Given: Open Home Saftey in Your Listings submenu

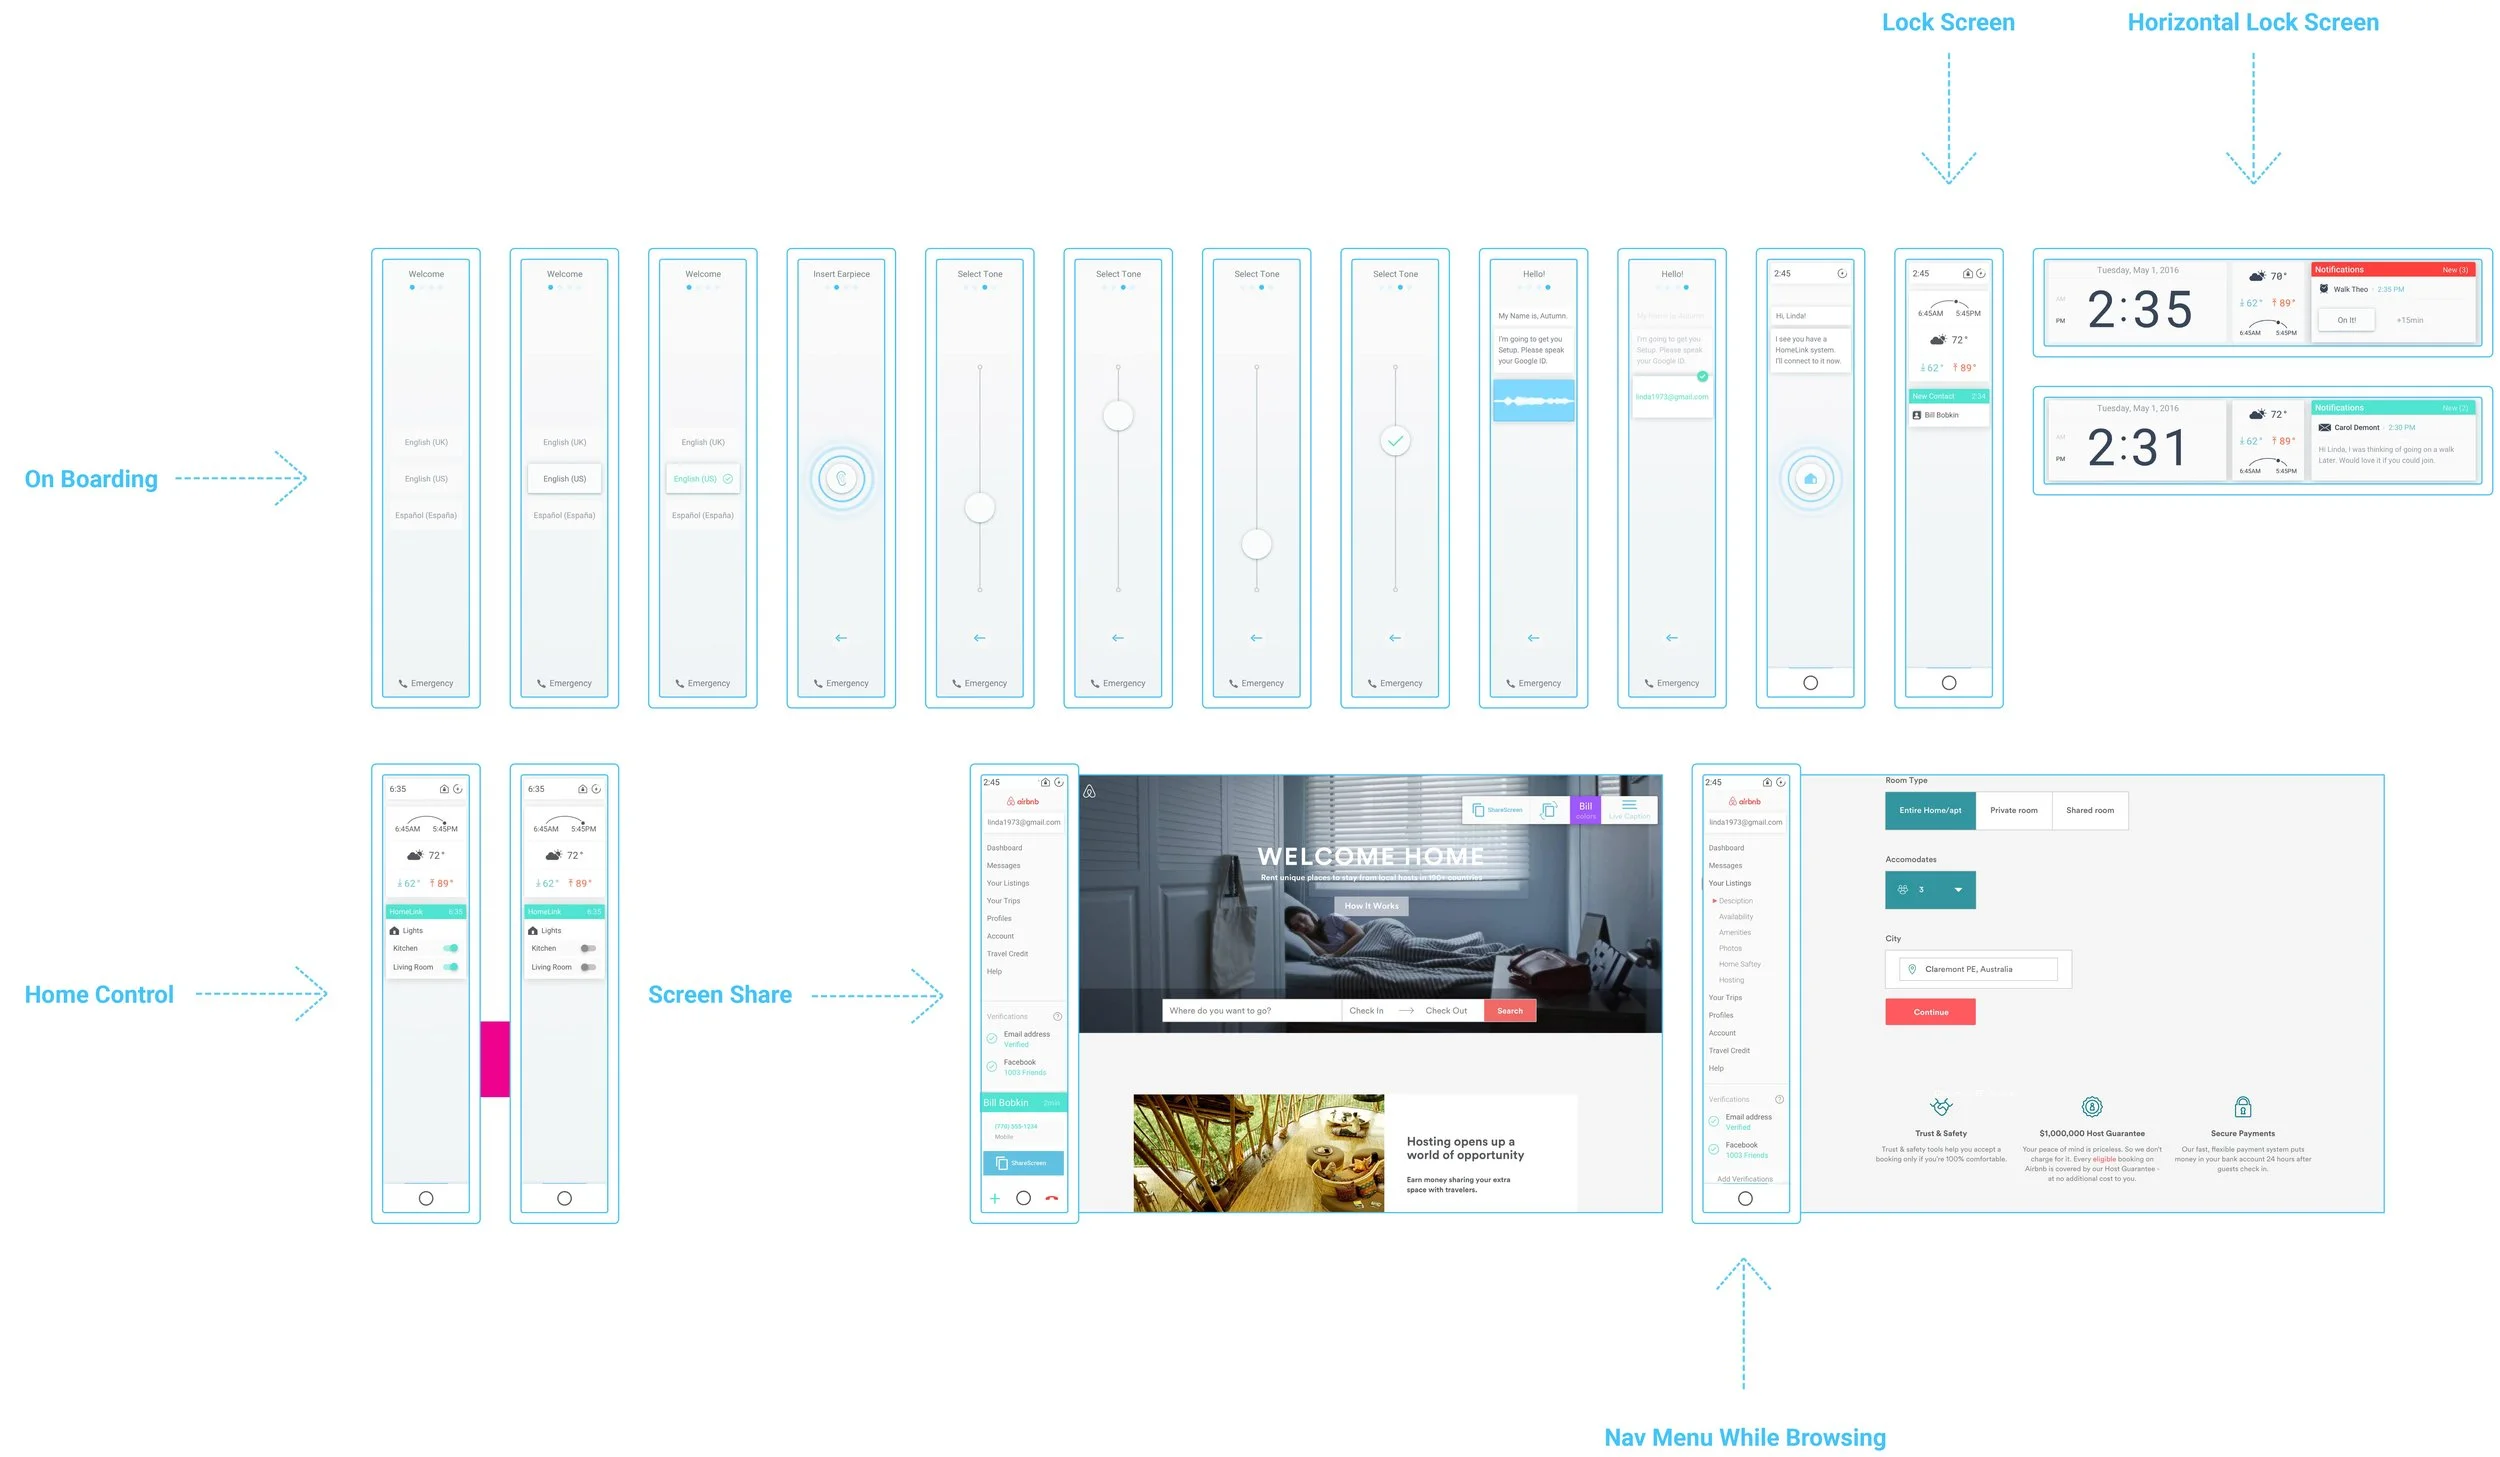Looking at the screenshot, I should 1740,964.
